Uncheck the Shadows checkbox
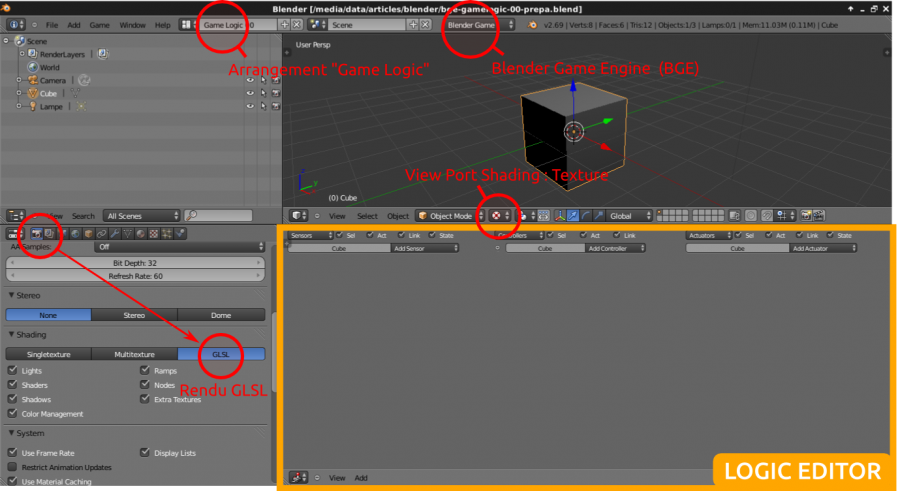 [13, 399]
